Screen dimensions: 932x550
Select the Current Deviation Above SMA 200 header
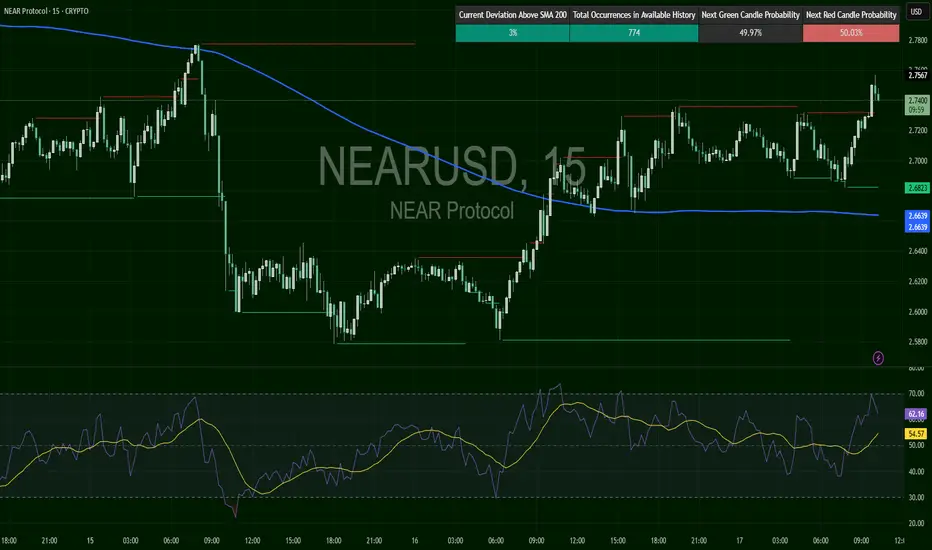[512, 15]
